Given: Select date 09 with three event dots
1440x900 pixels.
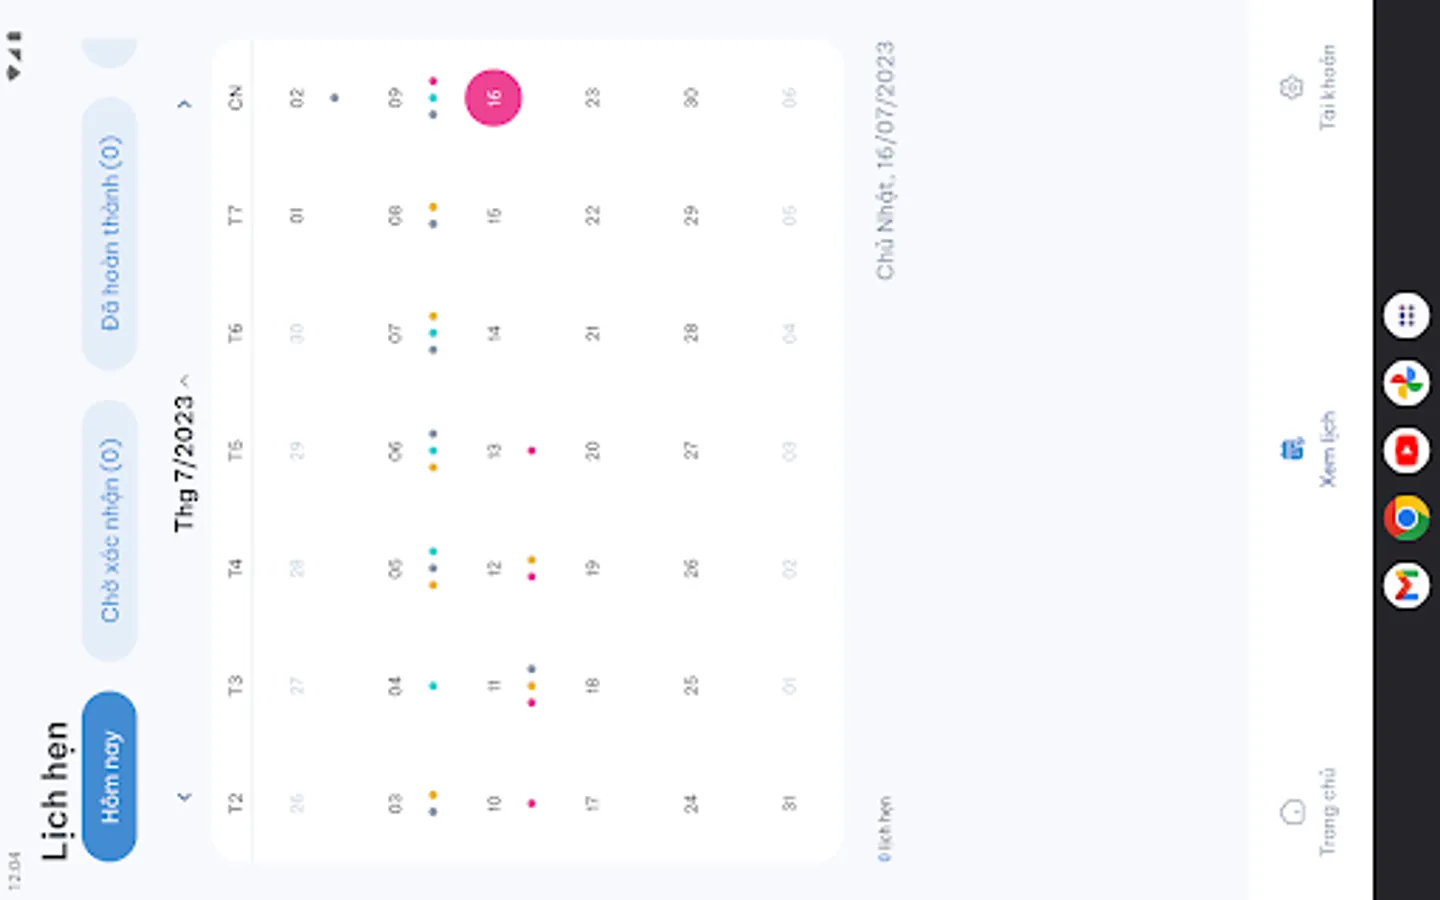Looking at the screenshot, I should (395, 98).
